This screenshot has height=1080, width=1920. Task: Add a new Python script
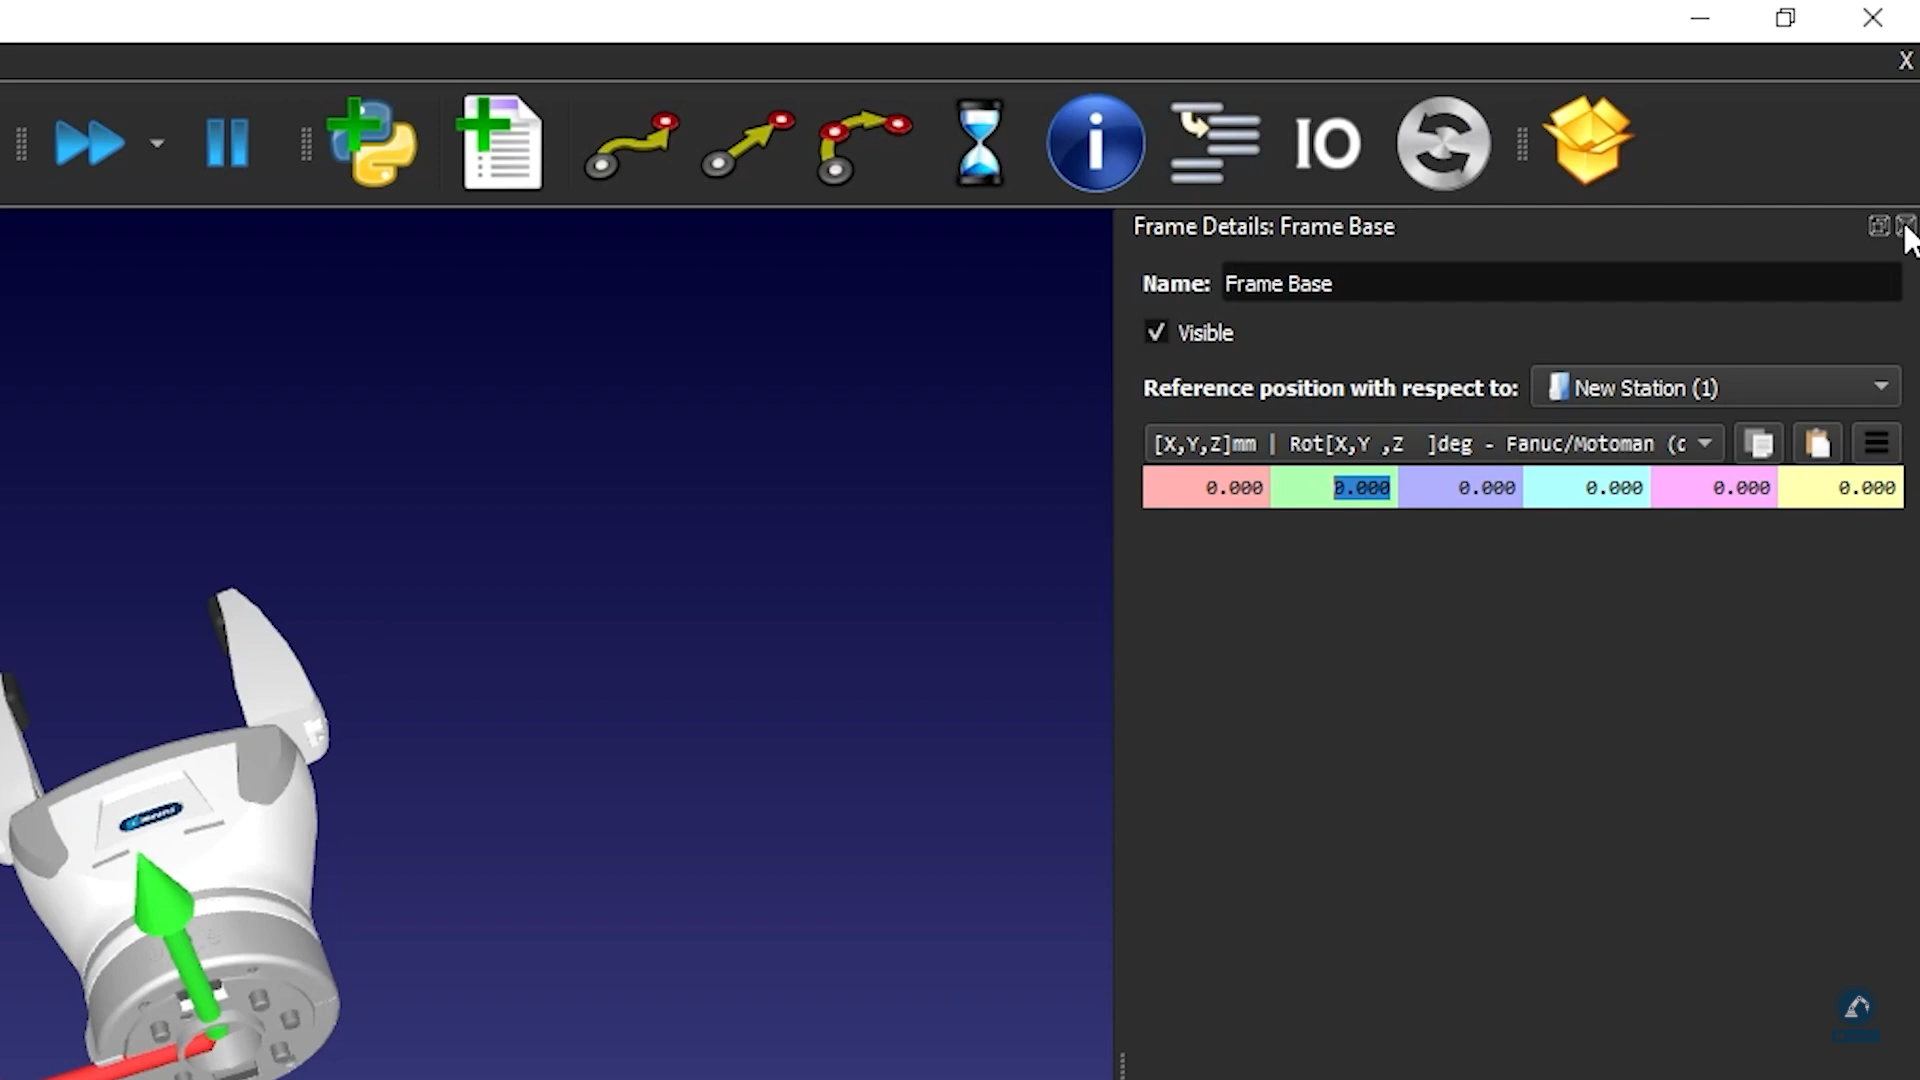tap(372, 143)
